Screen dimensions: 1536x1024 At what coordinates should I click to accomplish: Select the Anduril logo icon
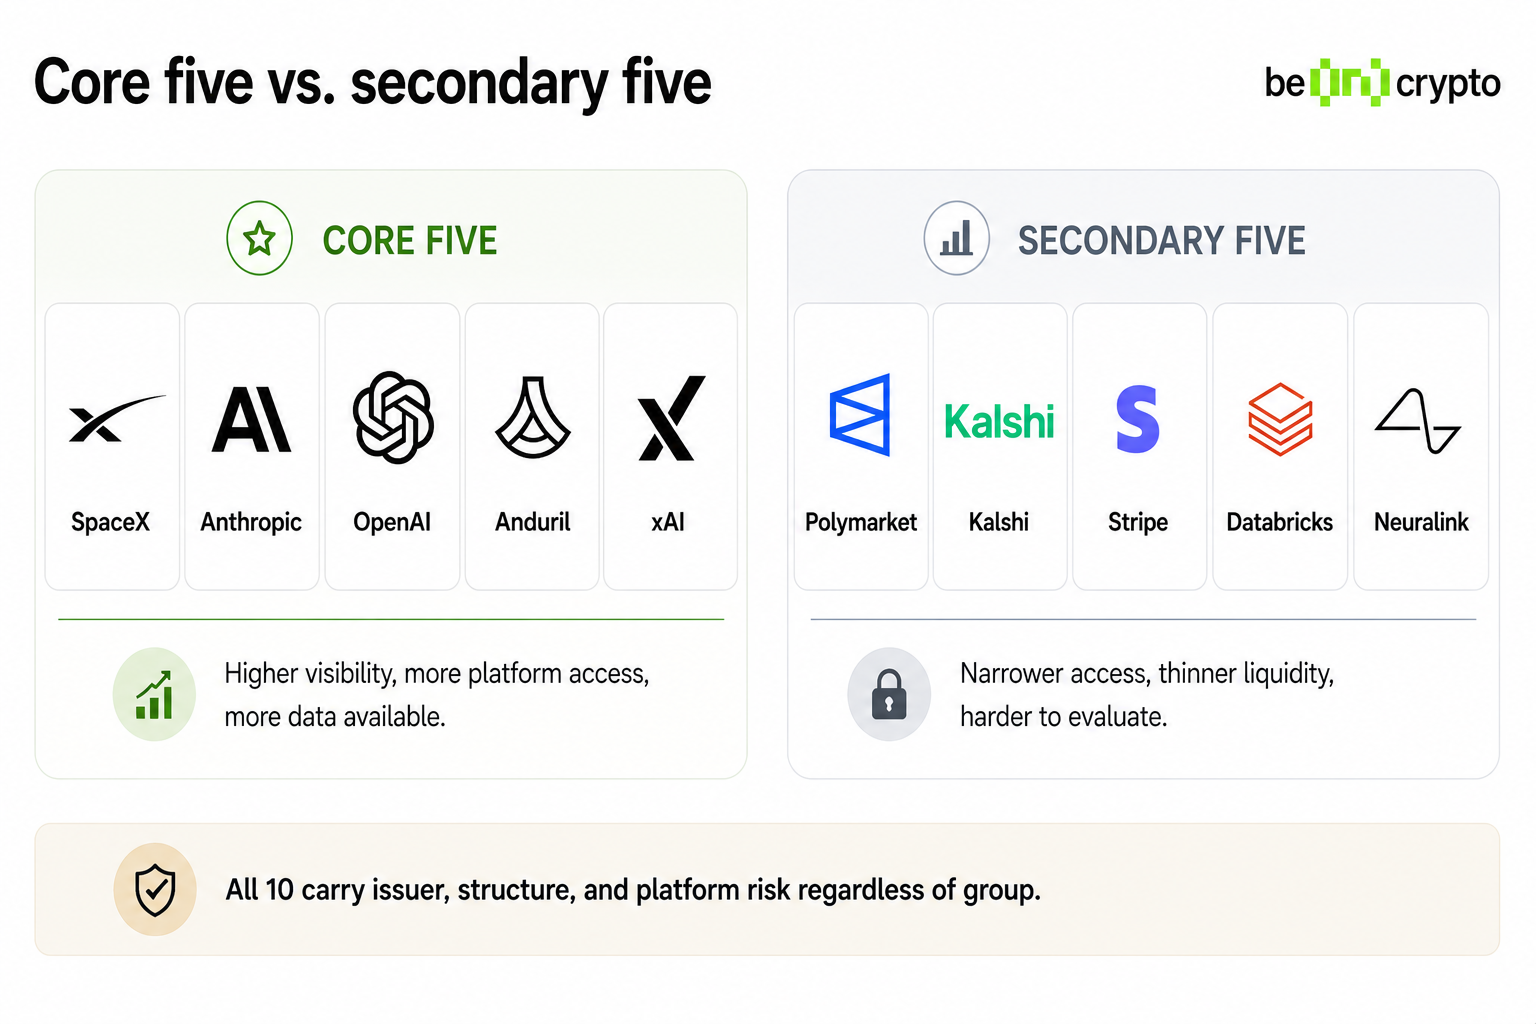click(x=533, y=418)
